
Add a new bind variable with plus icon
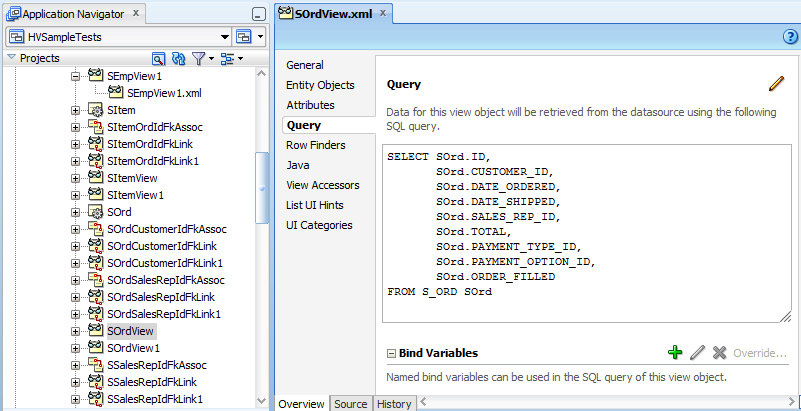675,352
